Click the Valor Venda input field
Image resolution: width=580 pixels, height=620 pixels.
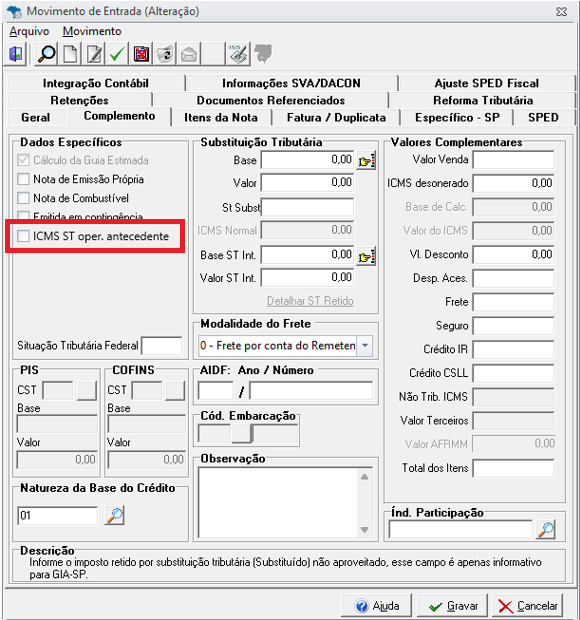tap(513, 160)
